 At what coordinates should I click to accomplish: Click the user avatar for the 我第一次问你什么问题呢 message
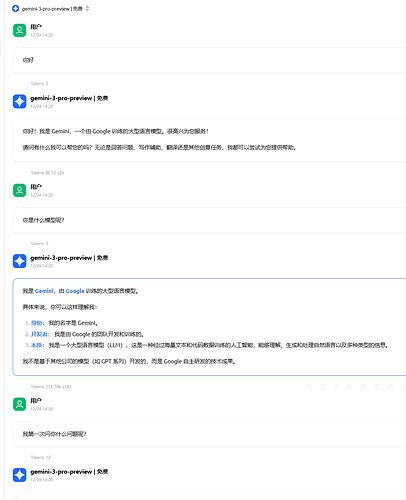click(19, 404)
